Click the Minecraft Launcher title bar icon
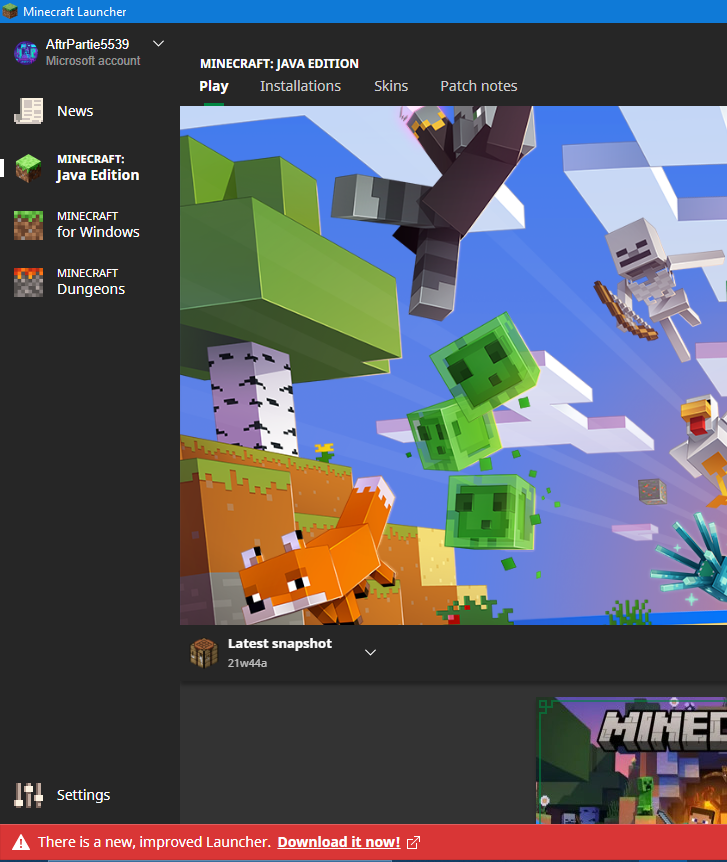727x862 pixels. [x=10, y=11]
